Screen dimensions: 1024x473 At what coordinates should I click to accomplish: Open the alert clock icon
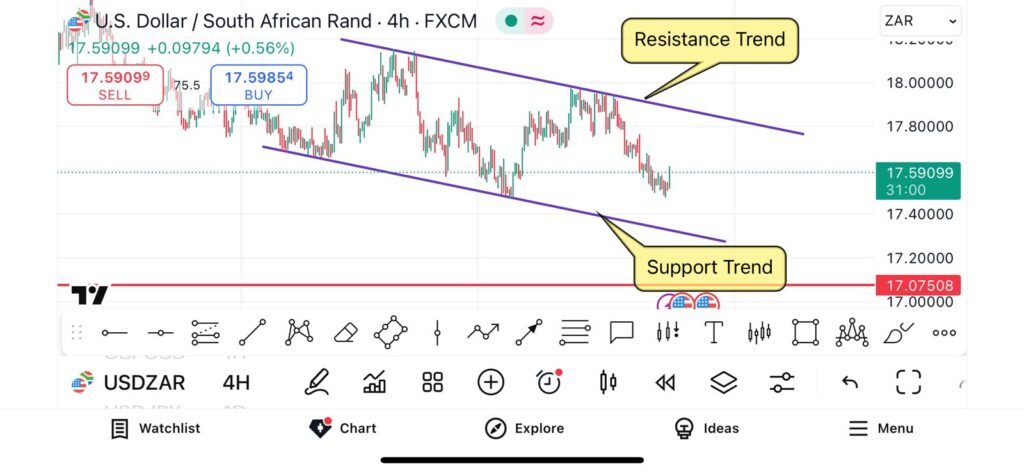tap(548, 381)
